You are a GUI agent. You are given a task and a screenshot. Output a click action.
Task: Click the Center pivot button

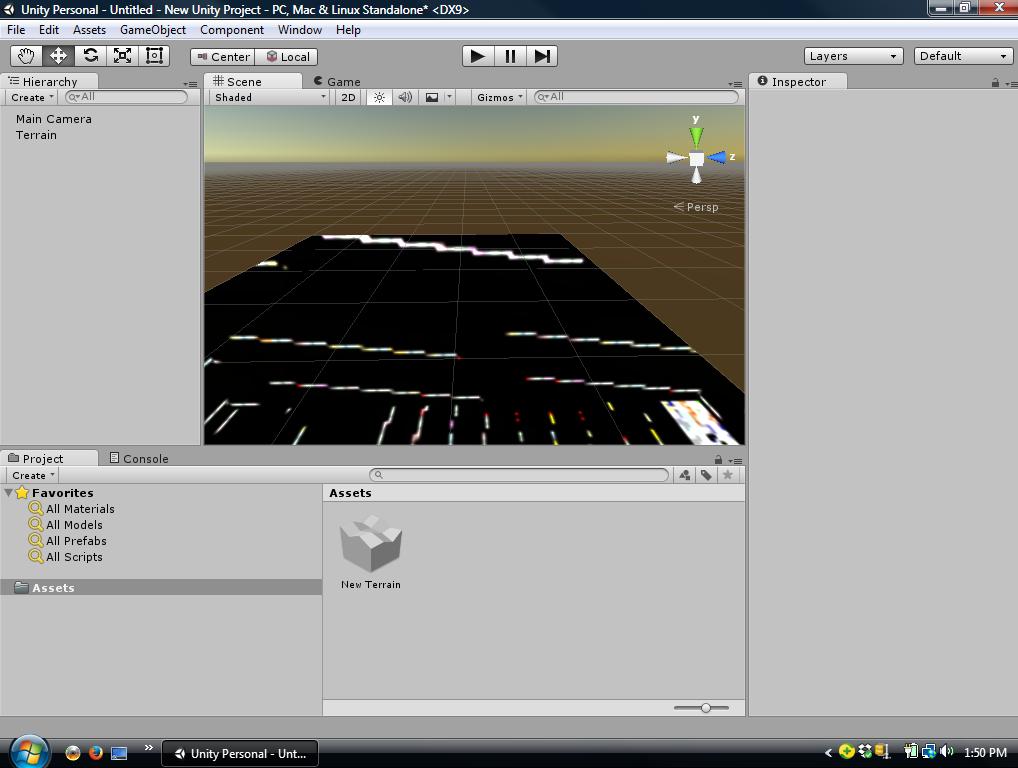click(222, 56)
